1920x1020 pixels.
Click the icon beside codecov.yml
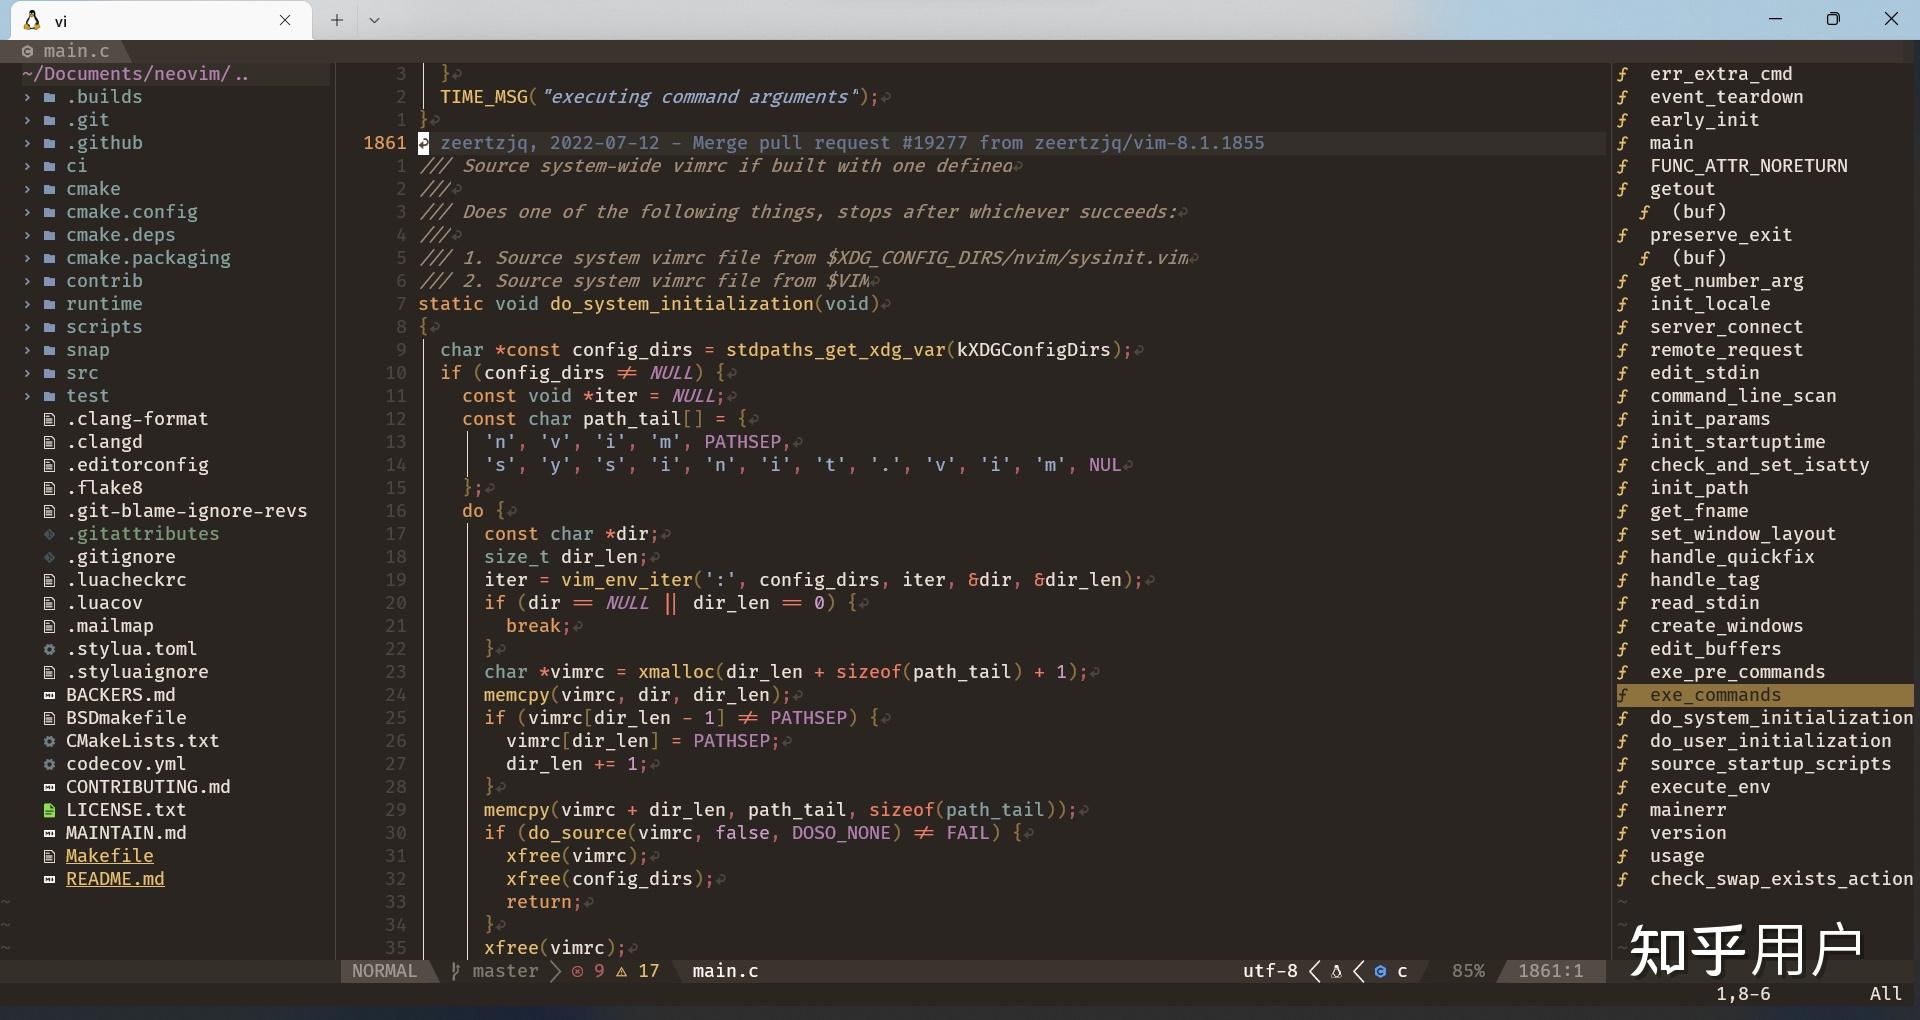pyautogui.click(x=48, y=764)
